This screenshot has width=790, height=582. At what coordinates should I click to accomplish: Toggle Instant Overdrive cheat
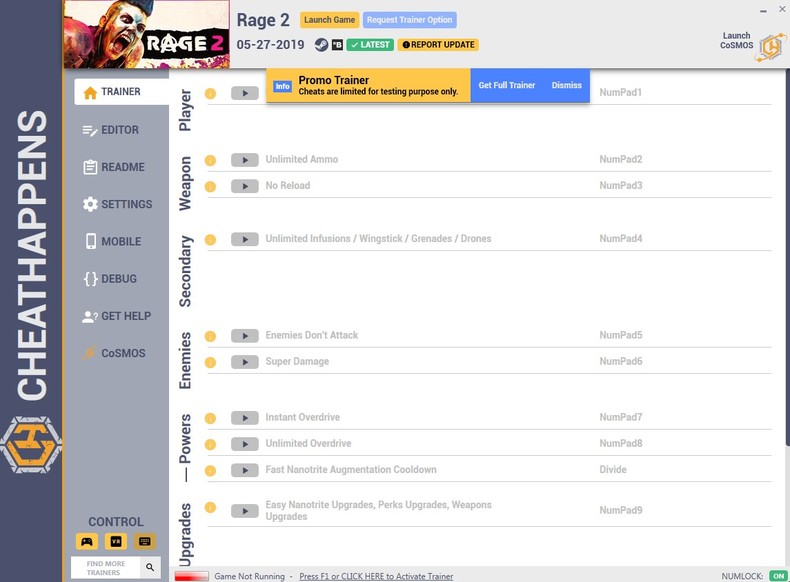coord(245,418)
